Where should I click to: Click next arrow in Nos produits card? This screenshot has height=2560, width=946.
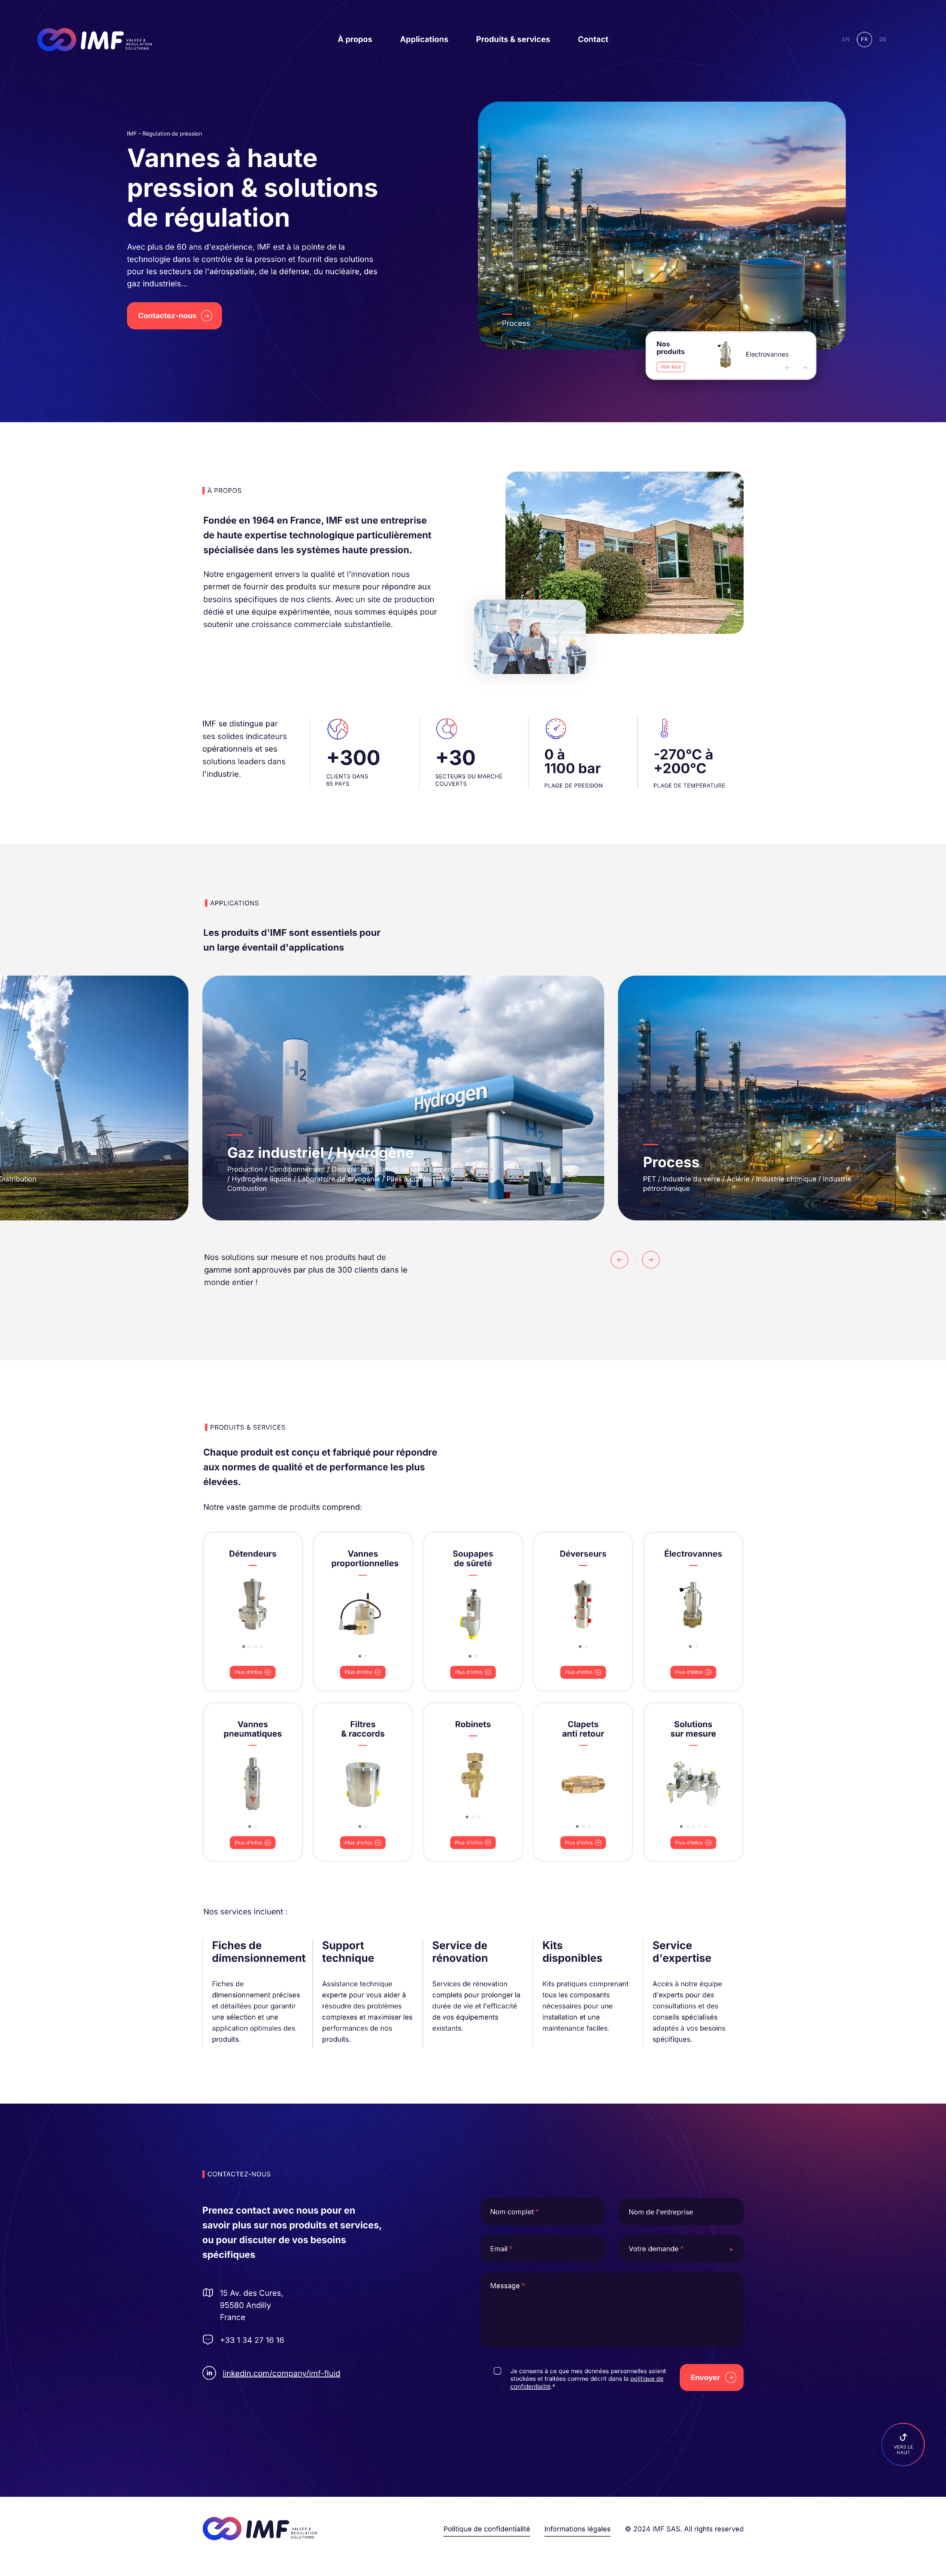805,368
